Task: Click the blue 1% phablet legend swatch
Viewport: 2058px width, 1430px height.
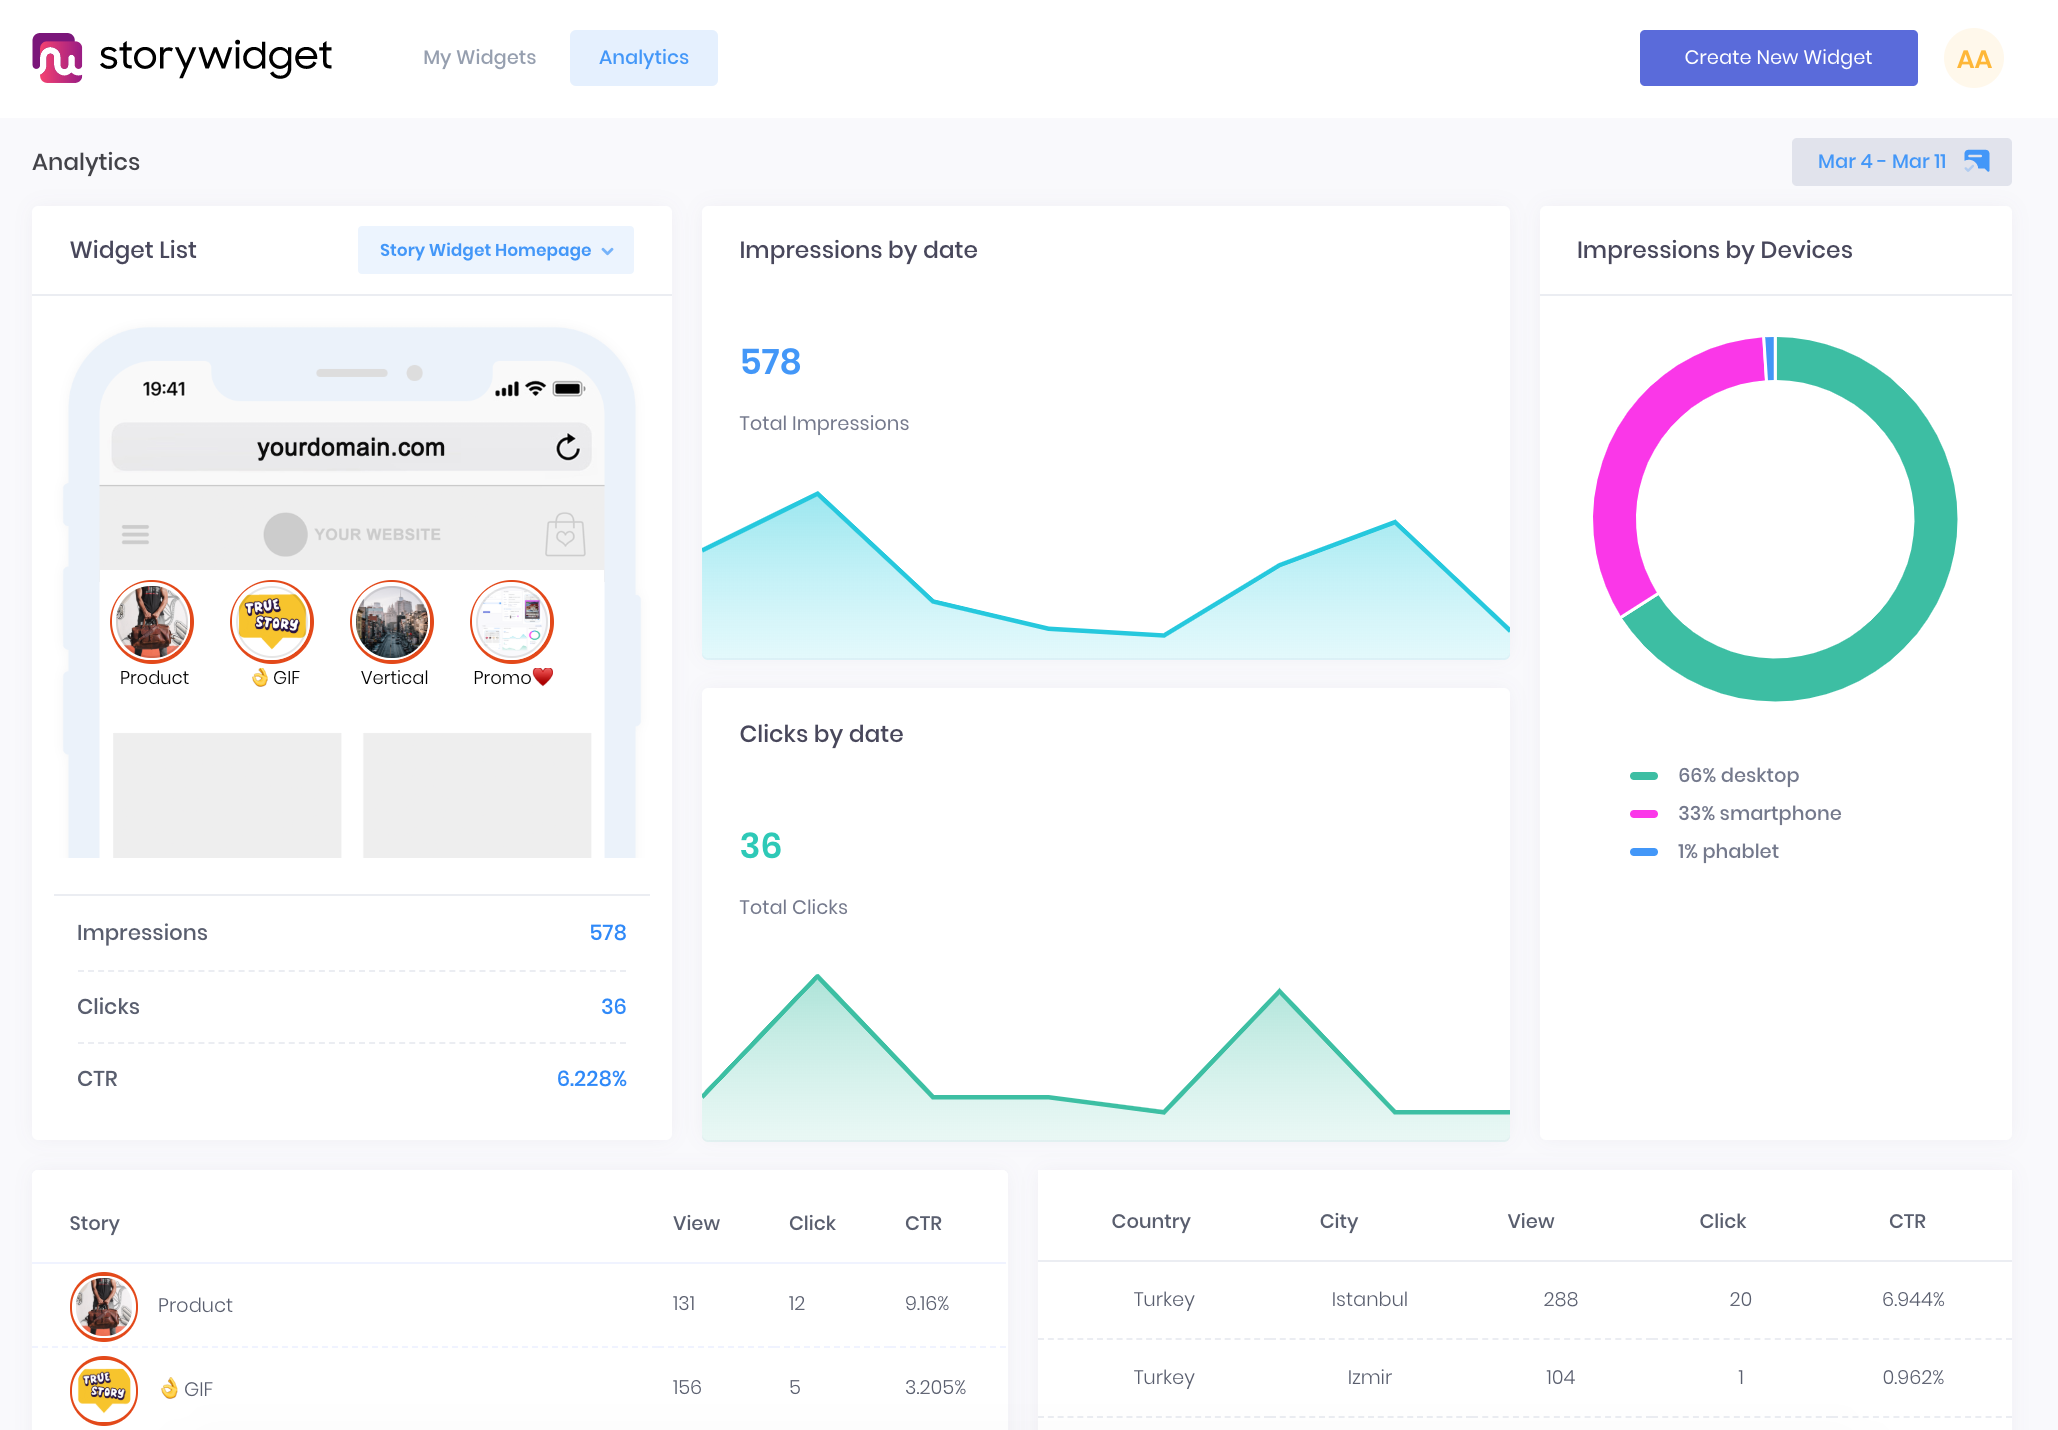Action: point(1643,852)
